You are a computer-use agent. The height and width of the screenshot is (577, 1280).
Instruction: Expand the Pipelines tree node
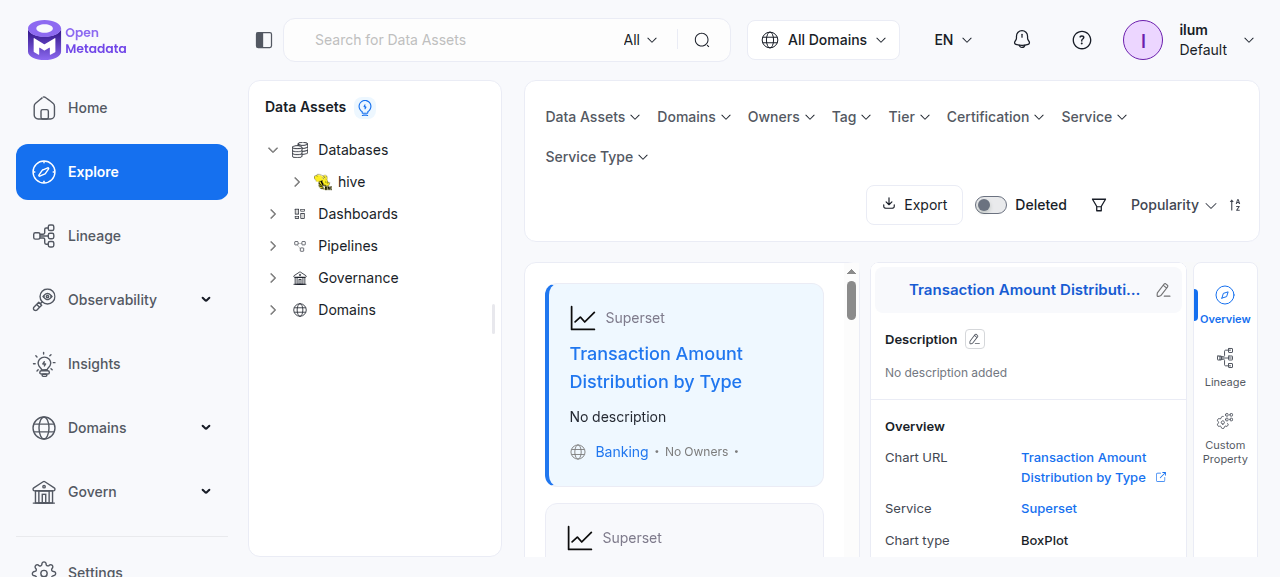pos(273,246)
